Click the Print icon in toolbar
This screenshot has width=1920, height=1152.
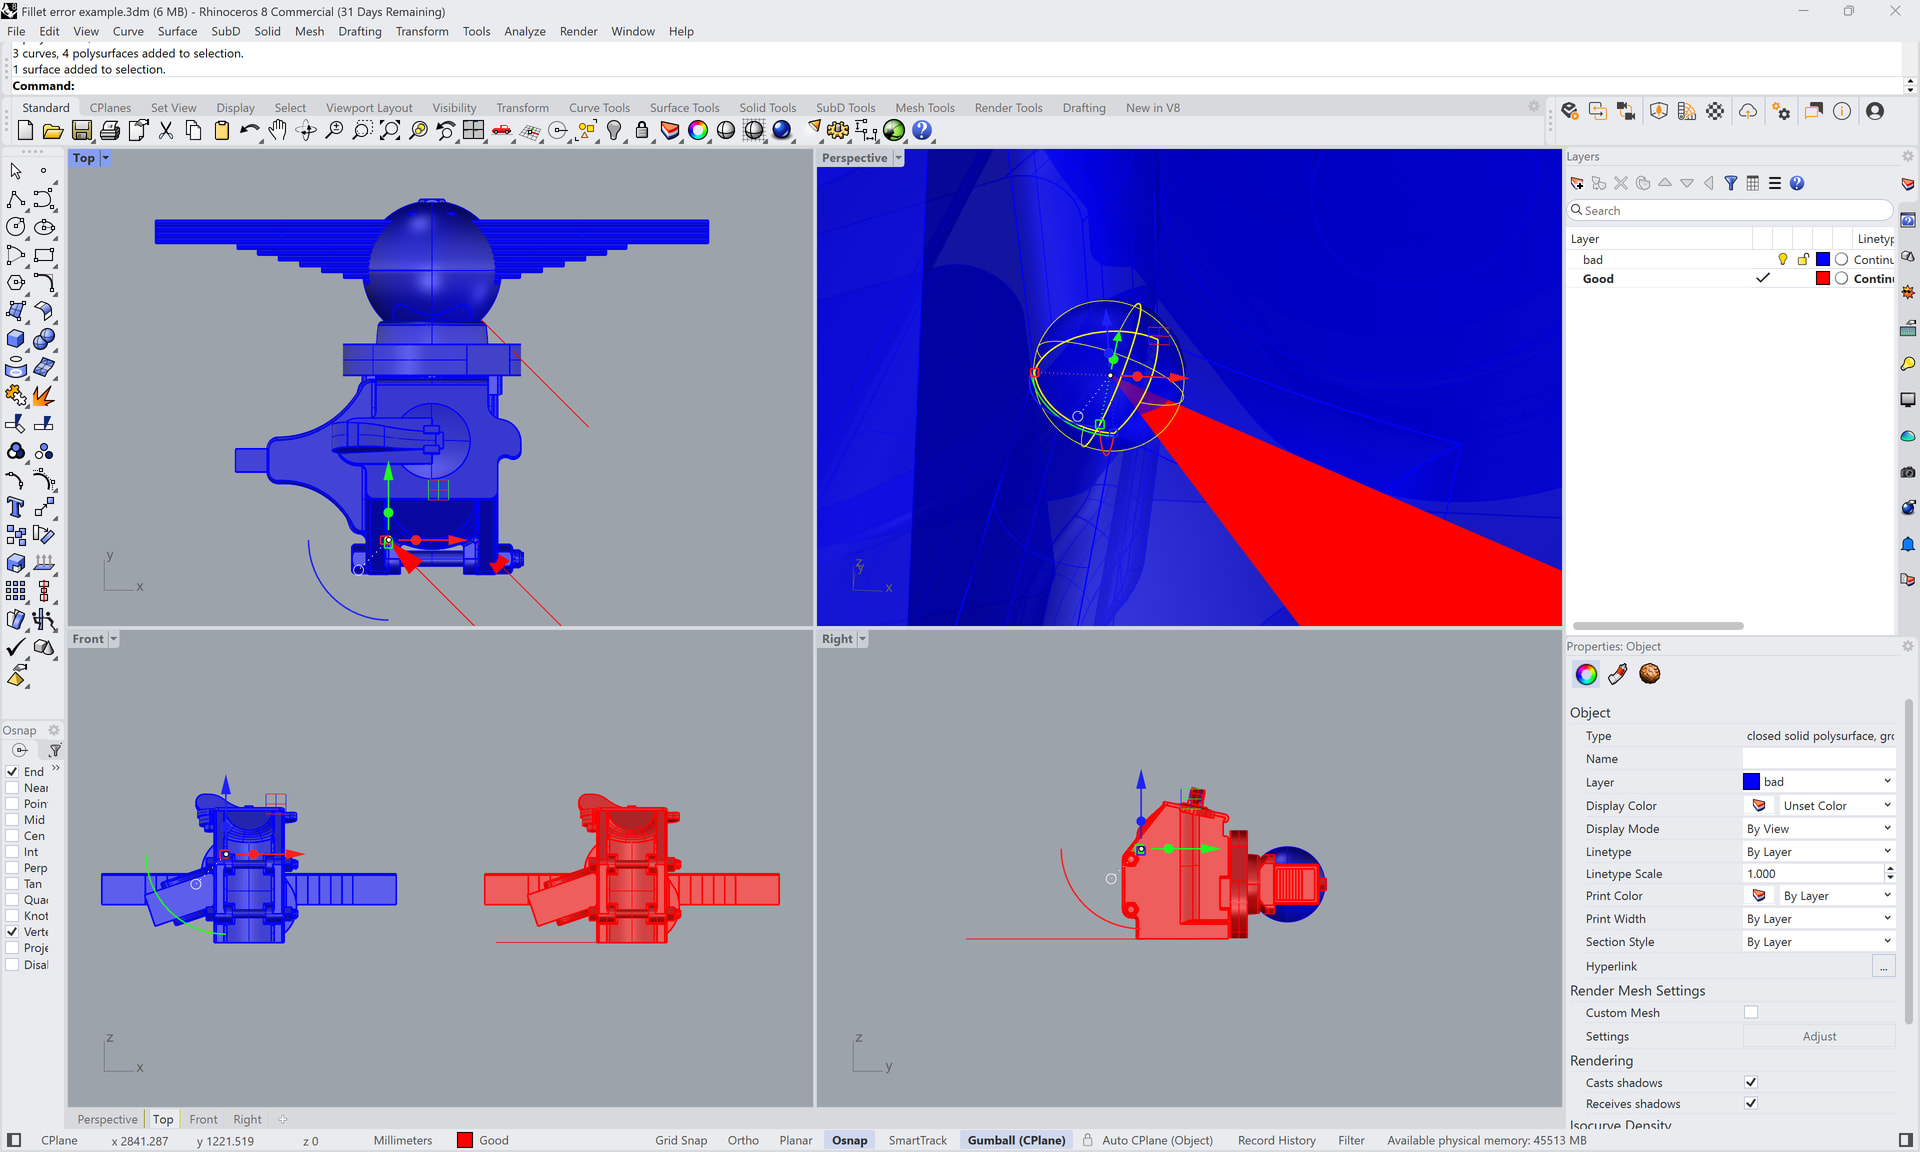[x=110, y=130]
